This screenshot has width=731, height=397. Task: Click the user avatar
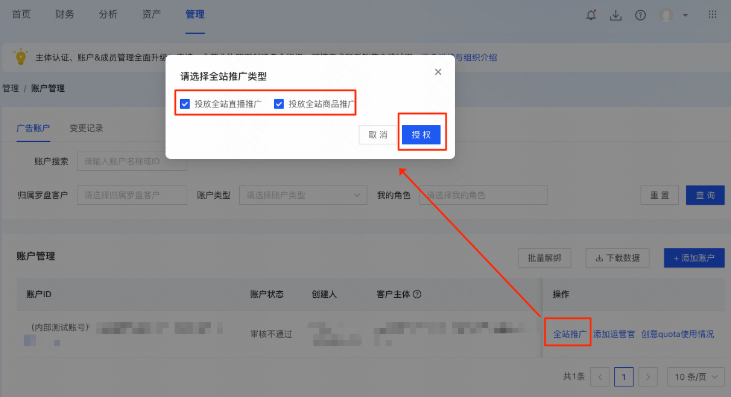point(666,15)
